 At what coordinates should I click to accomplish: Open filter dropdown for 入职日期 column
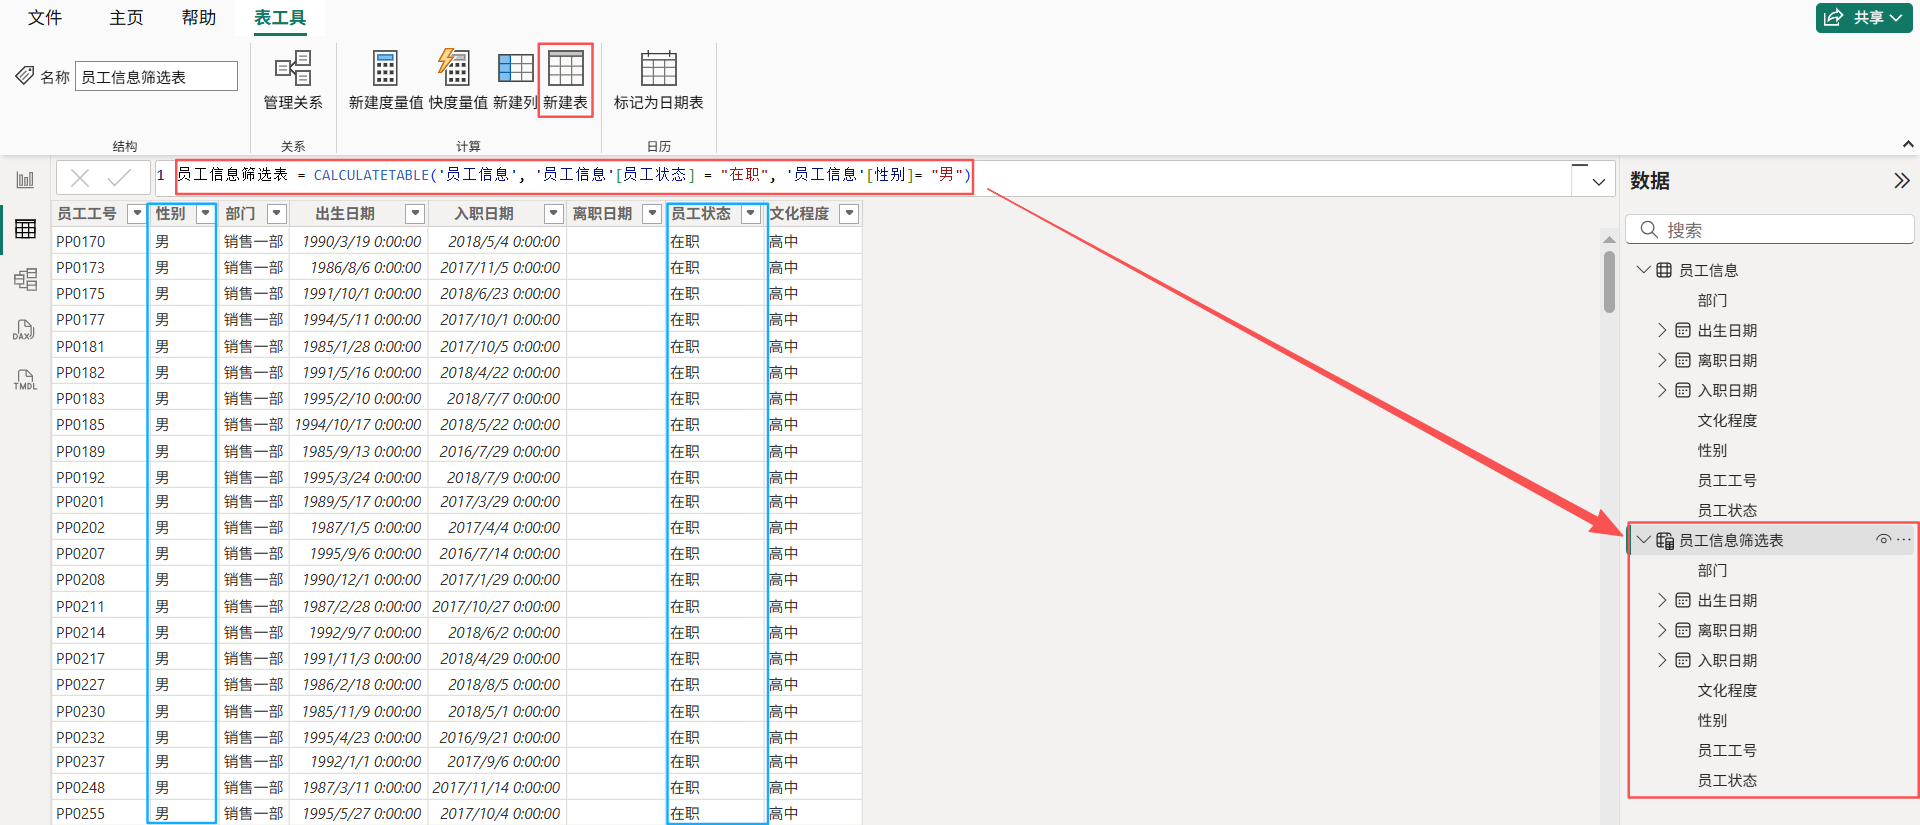tap(553, 213)
